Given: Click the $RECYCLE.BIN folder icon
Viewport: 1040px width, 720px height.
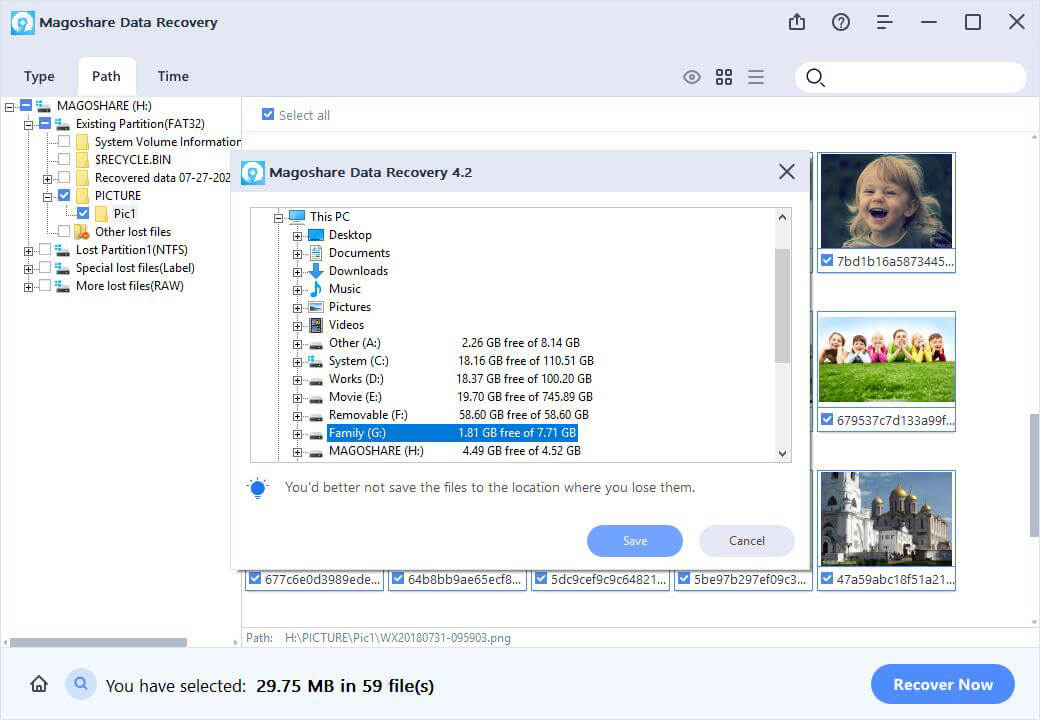Looking at the screenshot, I should 82,160.
